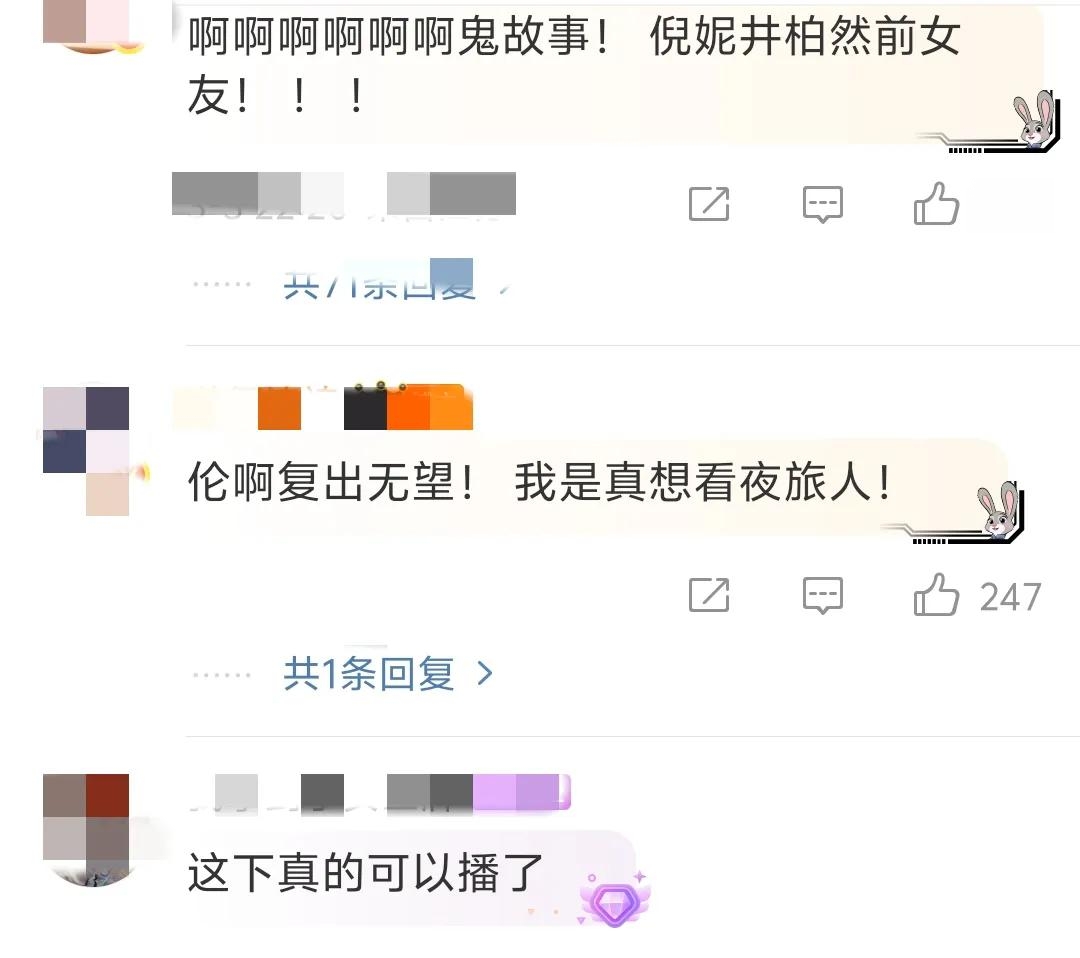Image resolution: width=1080 pixels, height=958 pixels.
Task: Click the purple diamond badge on third comment
Action: [x=615, y=899]
